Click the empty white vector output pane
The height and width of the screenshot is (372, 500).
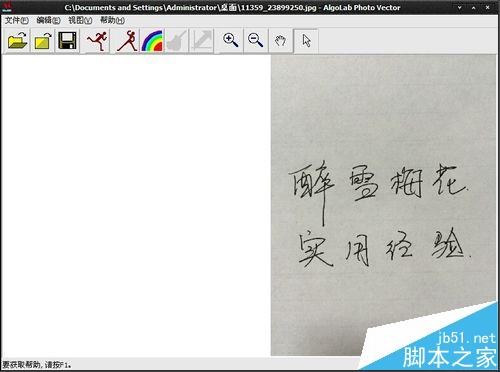pyautogui.click(x=136, y=205)
